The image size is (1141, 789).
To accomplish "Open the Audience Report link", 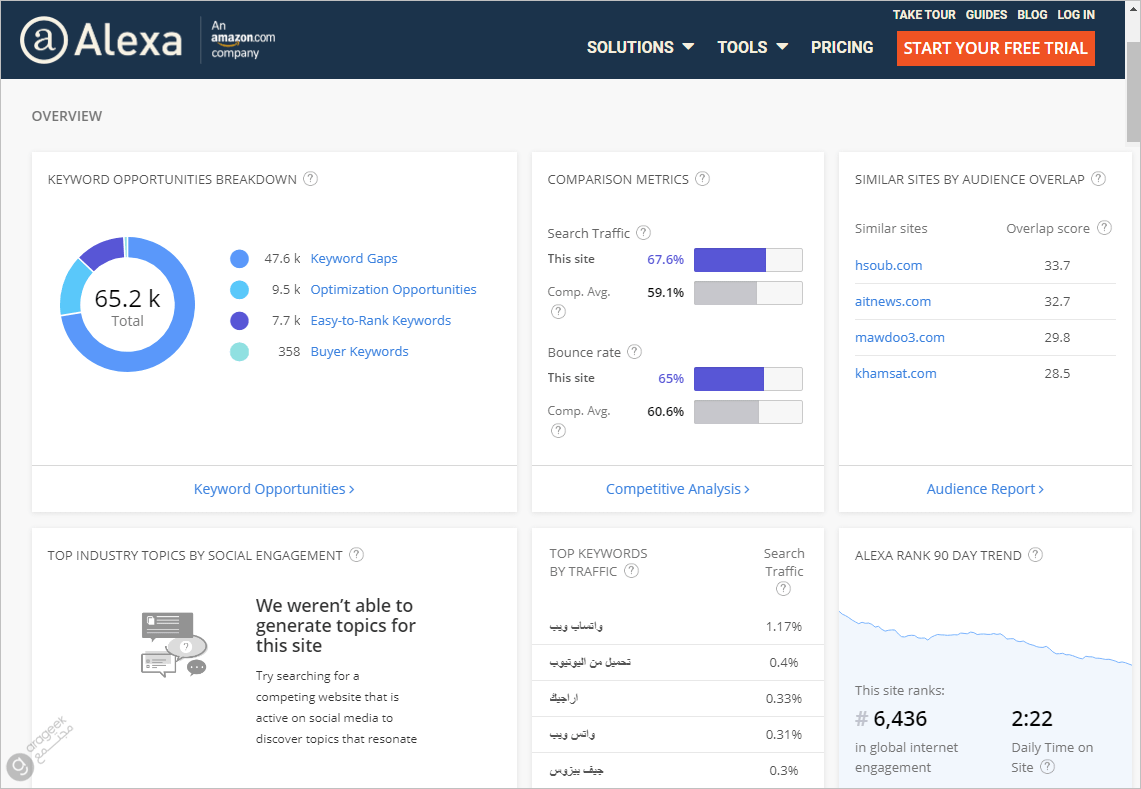I will [x=985, y=489].
